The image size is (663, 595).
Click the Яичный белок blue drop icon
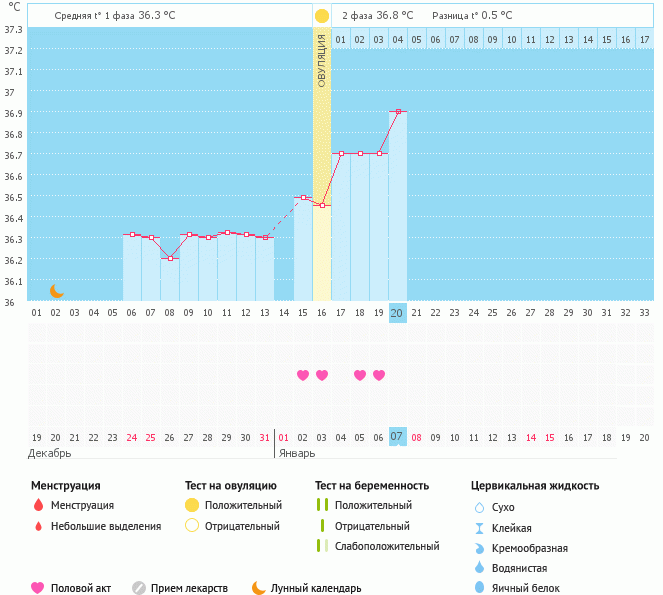[479, 588]
